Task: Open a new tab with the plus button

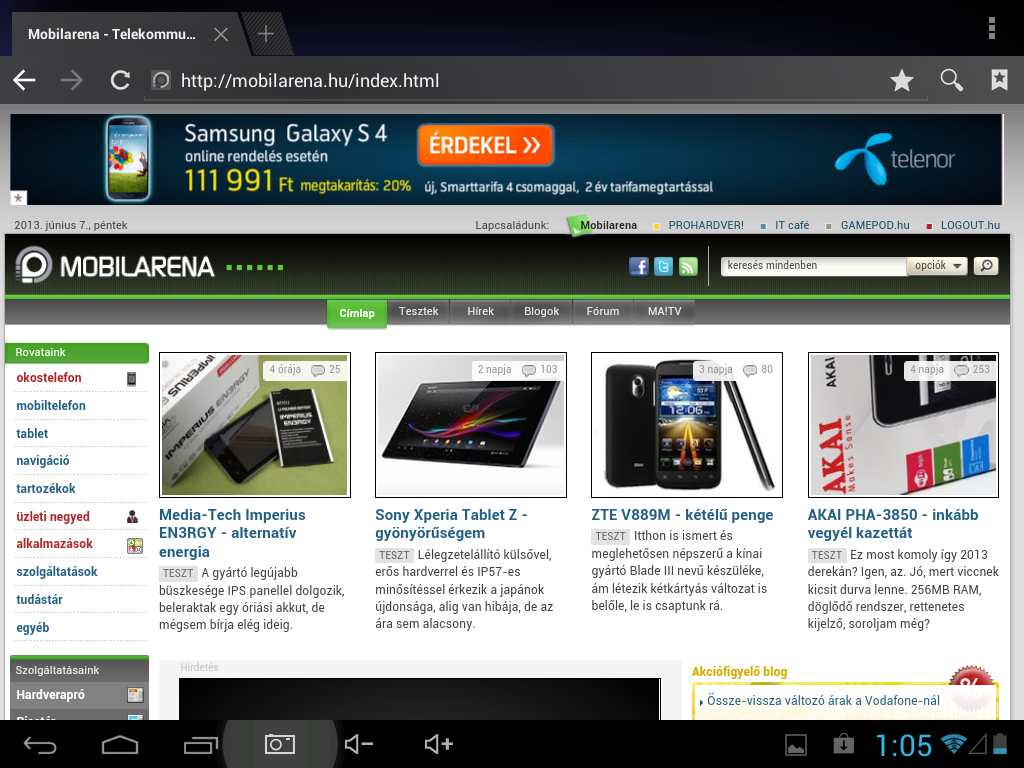Action: [266, 34]
